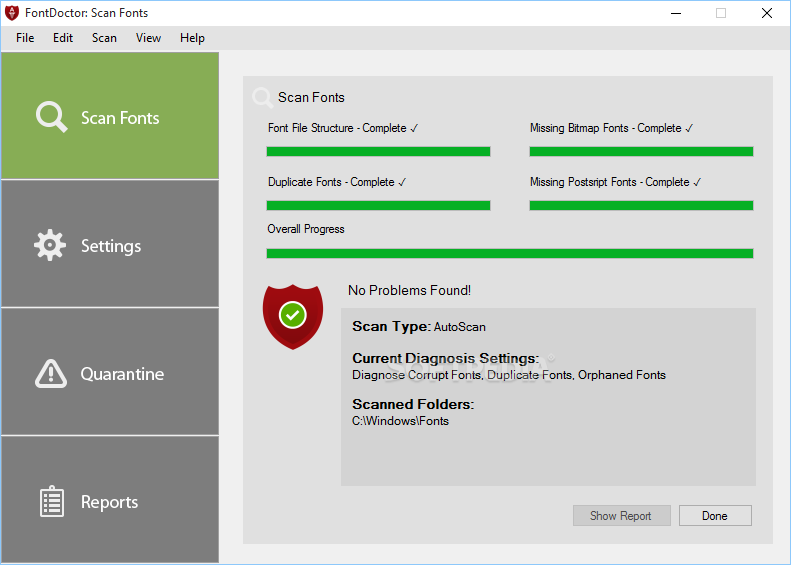Open the Help menu
The width and height of the screenshot is (791, 565).
[x=192, y=38]
